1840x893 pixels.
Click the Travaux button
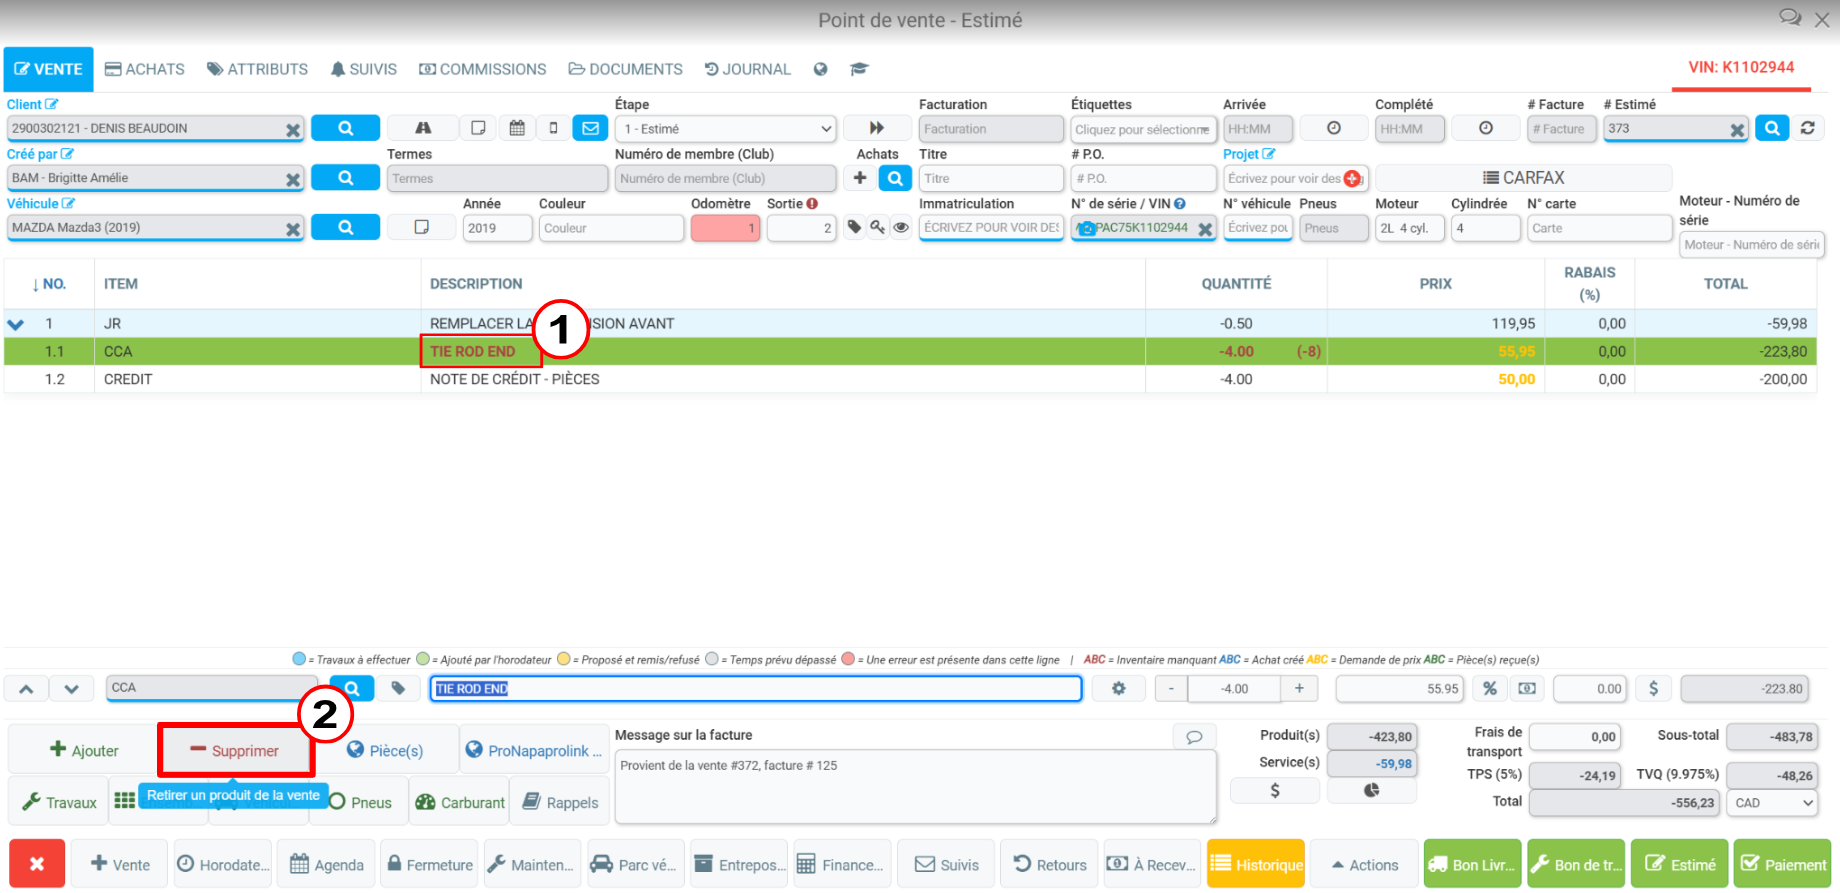pos(59,802)
